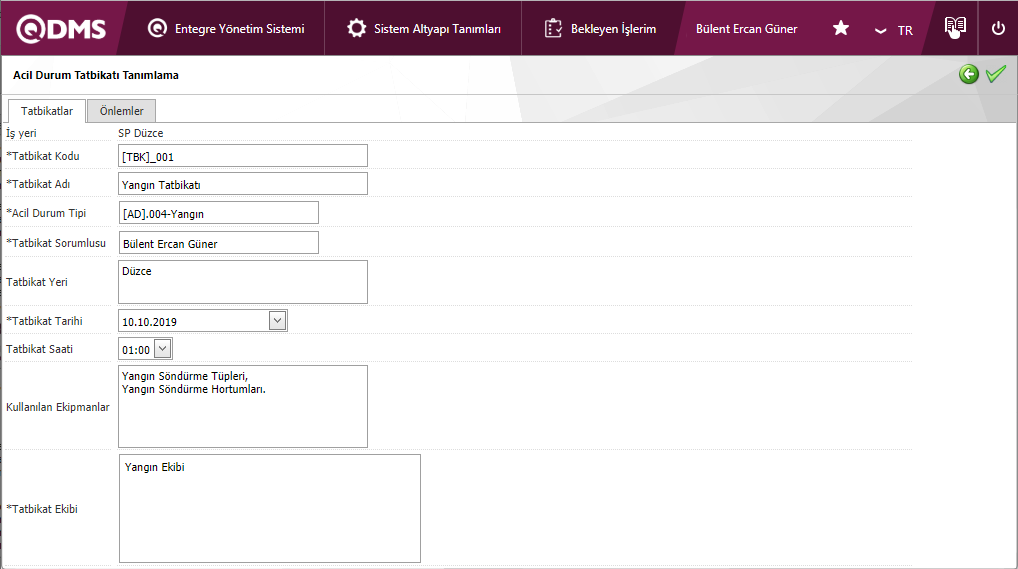Open the Entegre Yönetim Sistemi menu

click(x=226, y=29)
